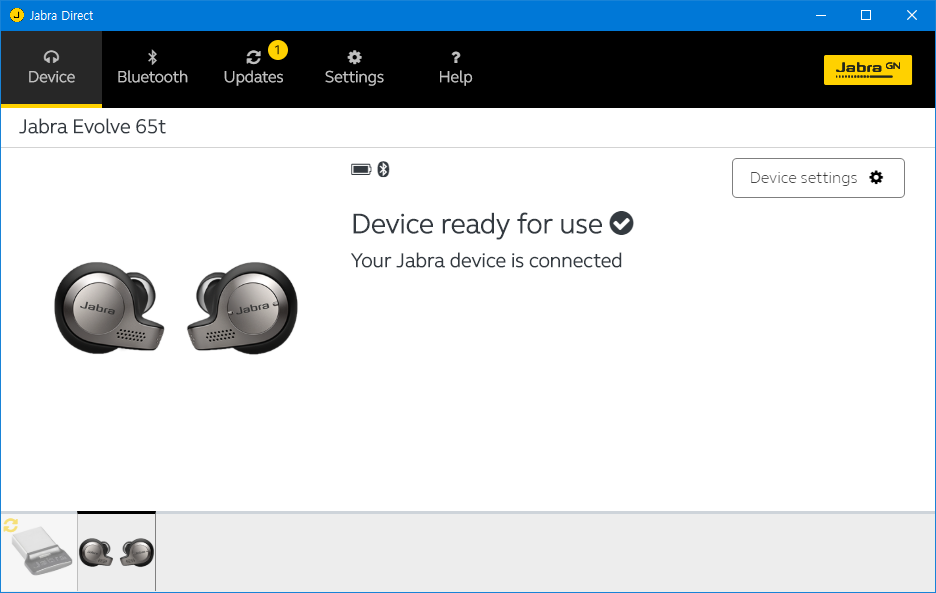Go to the Settings tab
The width and height of the screenshot is (936, 593).
pos(354,69)
